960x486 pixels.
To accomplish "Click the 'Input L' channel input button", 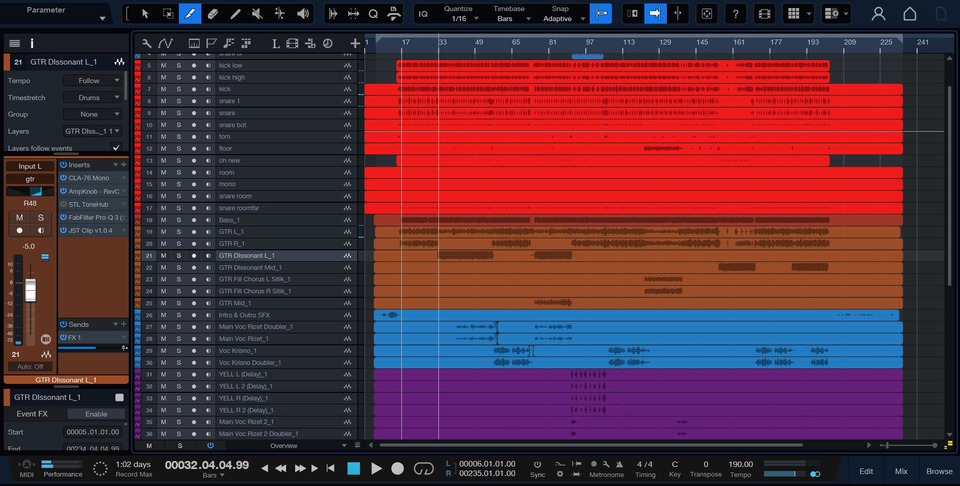I will point(30,166).
